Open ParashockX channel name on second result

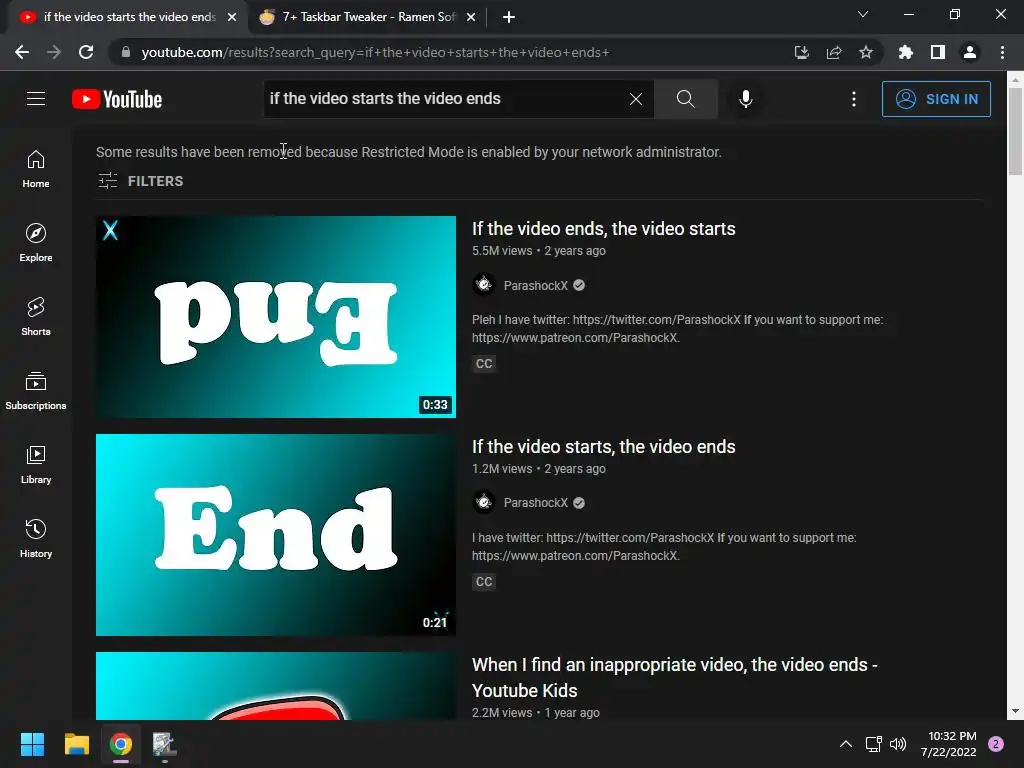536,503
